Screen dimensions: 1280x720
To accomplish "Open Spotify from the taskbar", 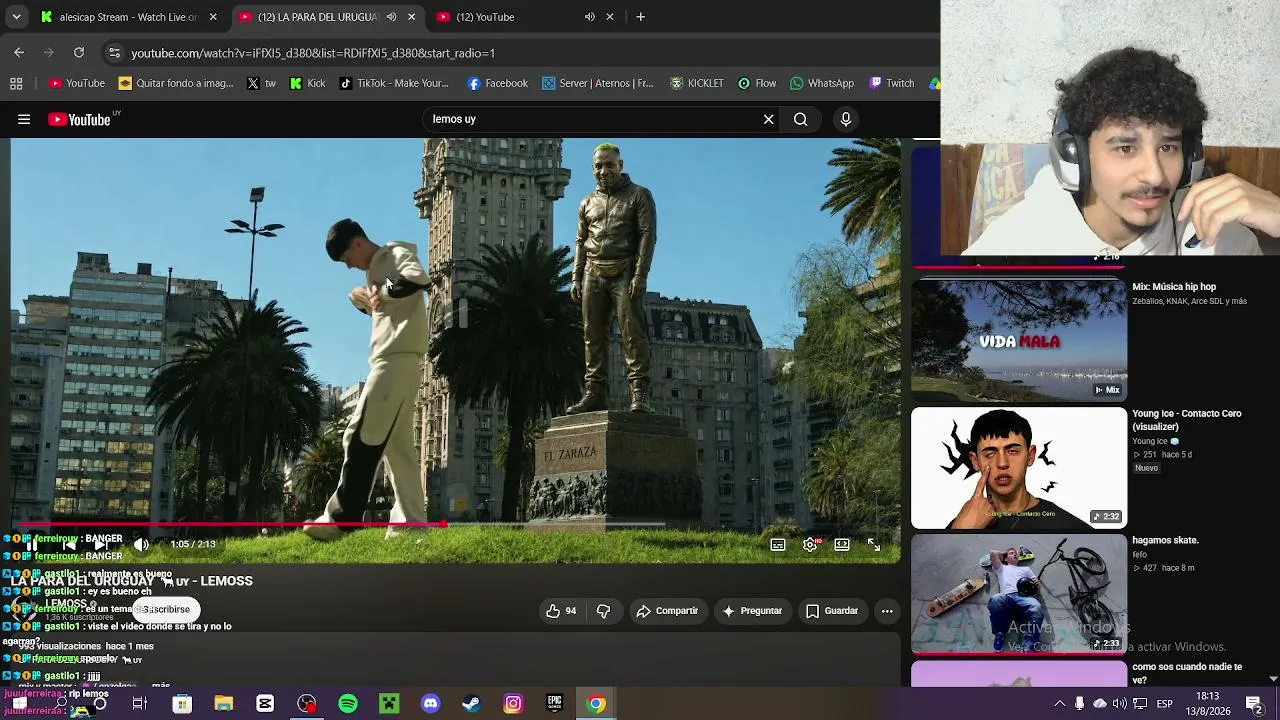I will 348,704.
